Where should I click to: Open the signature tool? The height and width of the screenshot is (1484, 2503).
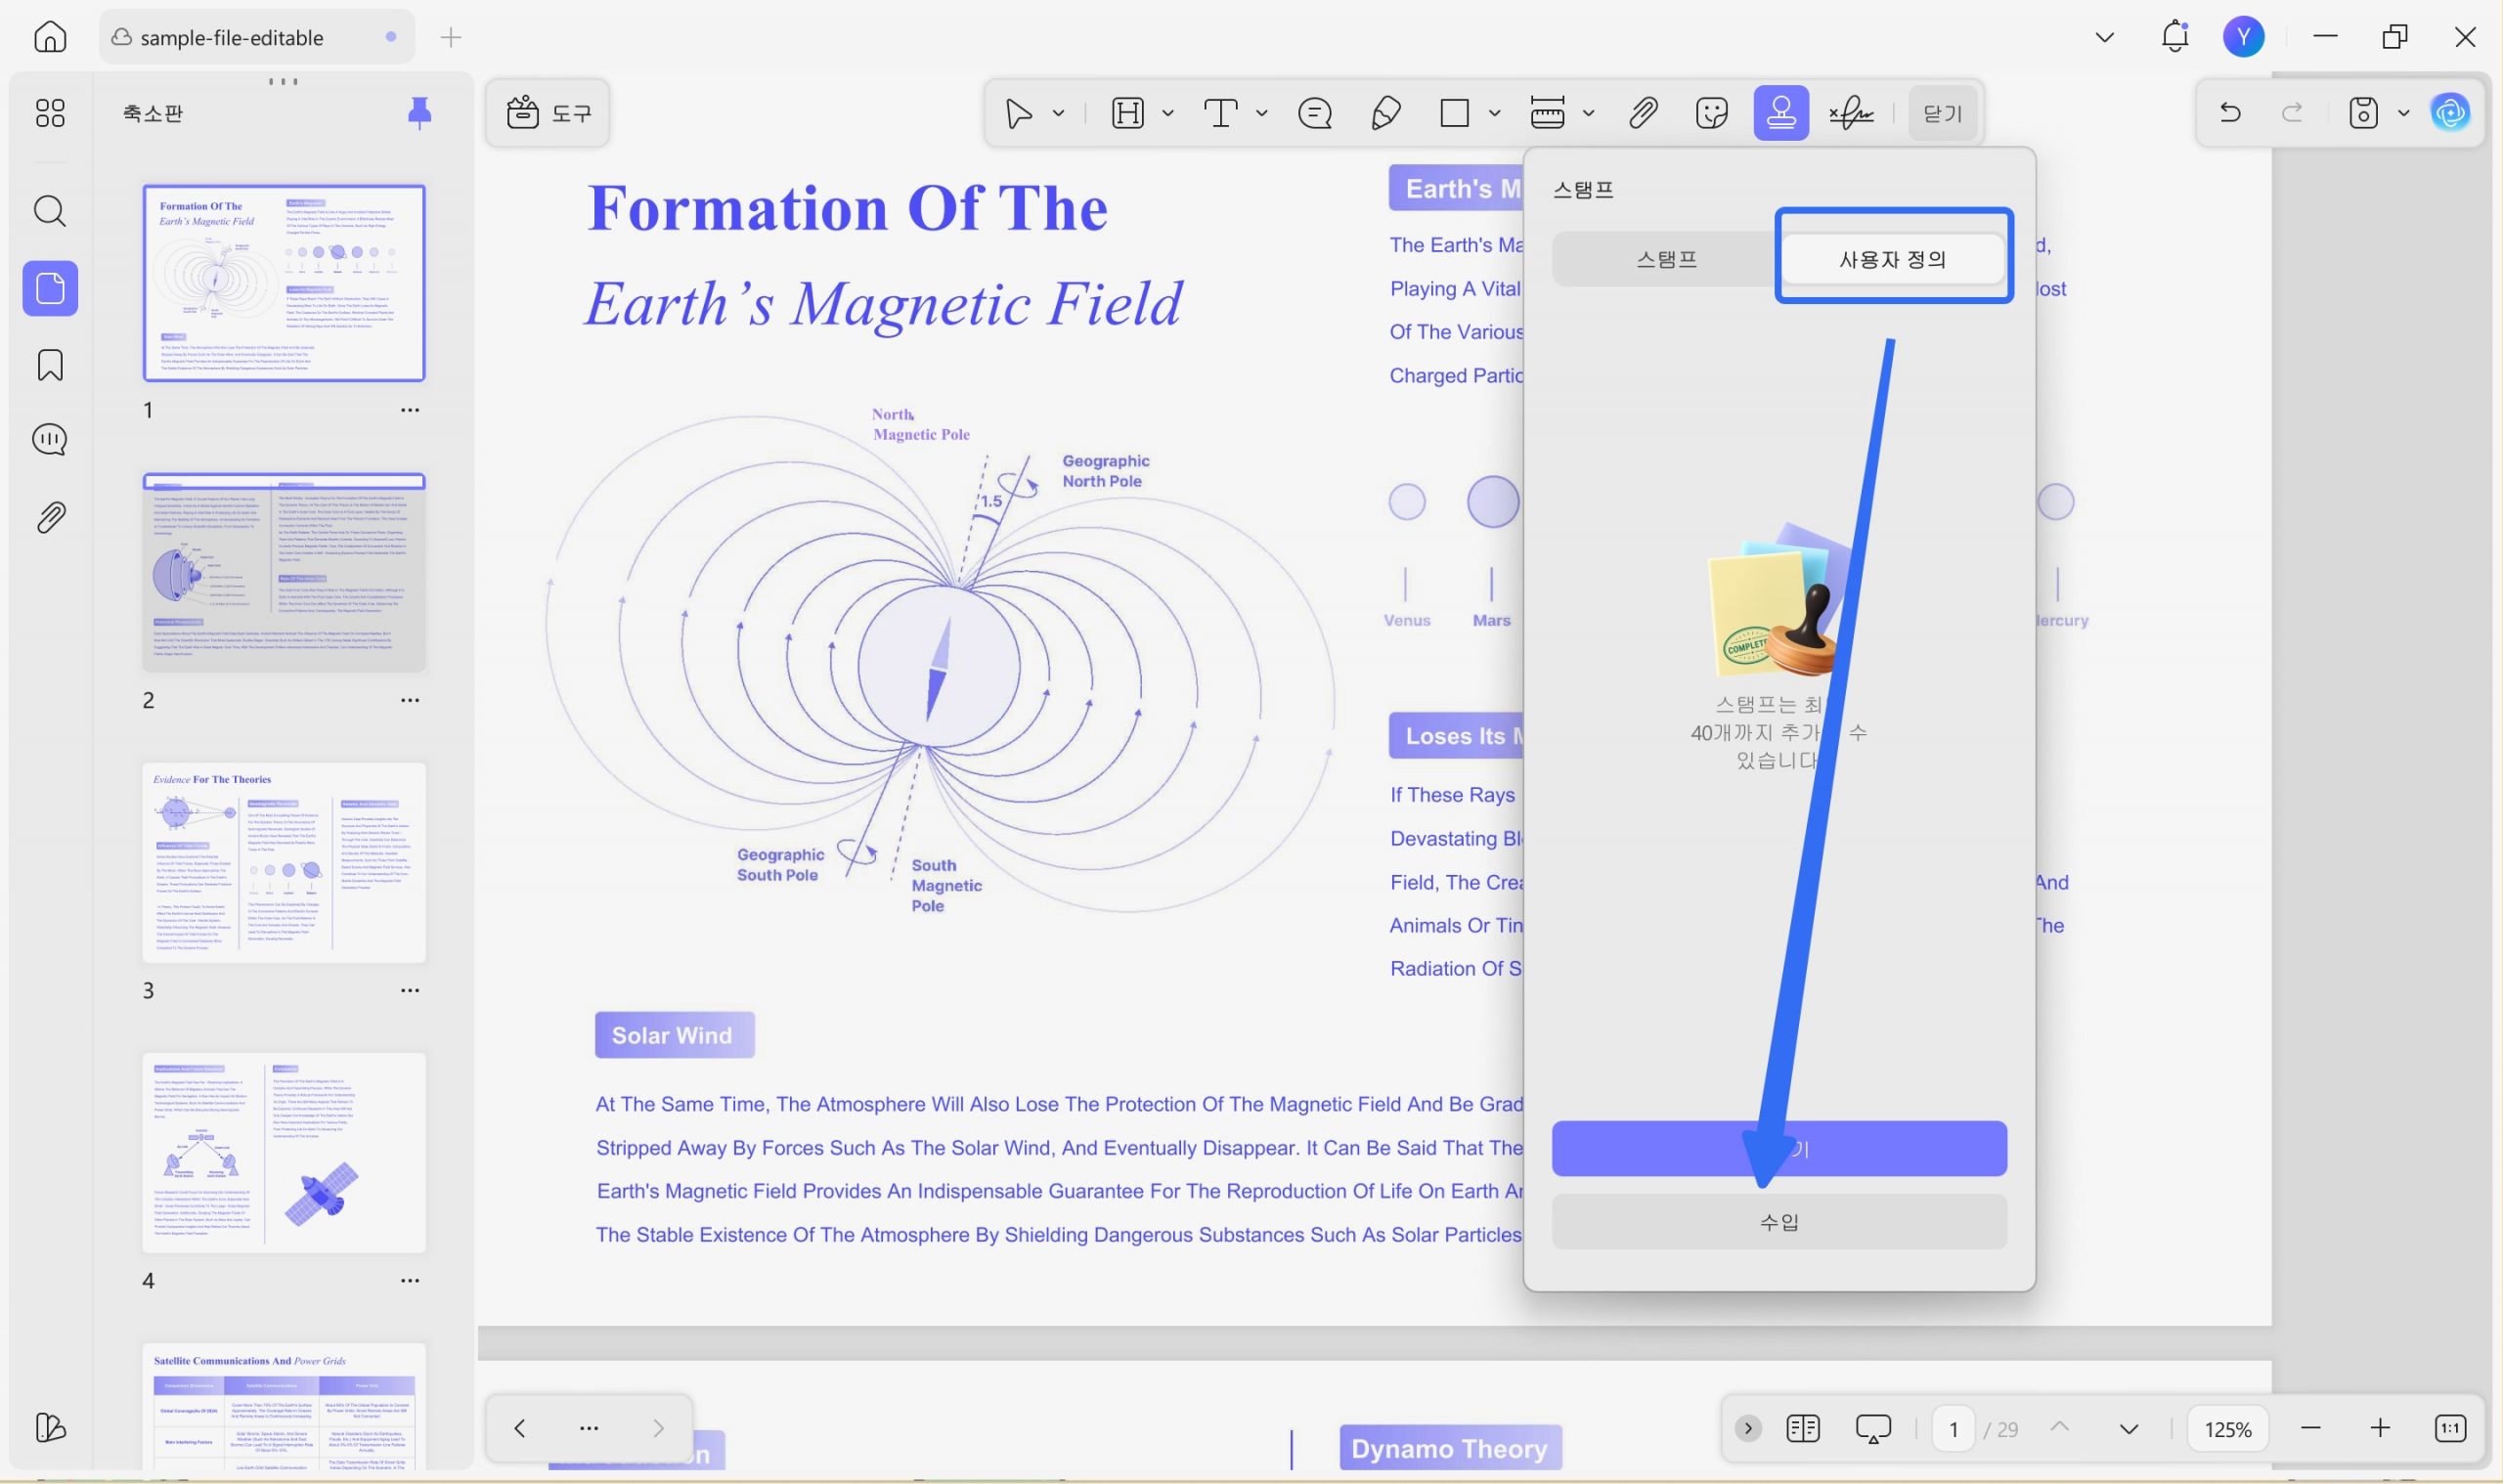(x=1850, y=113)
